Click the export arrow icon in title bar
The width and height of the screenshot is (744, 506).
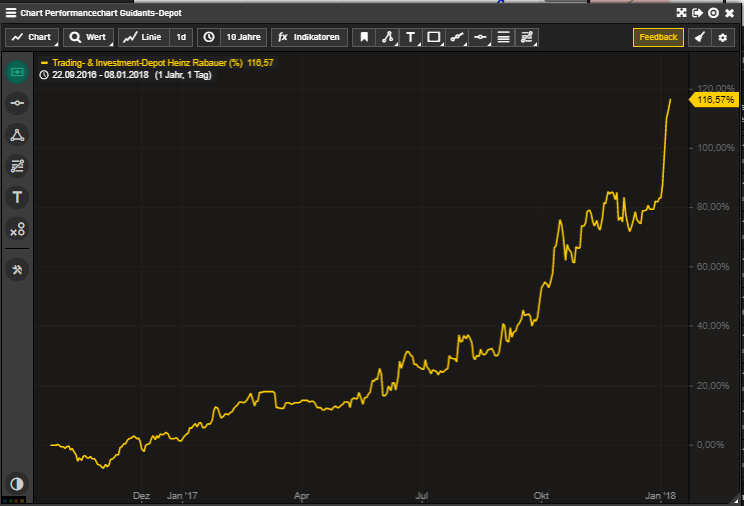coord(697,13)
